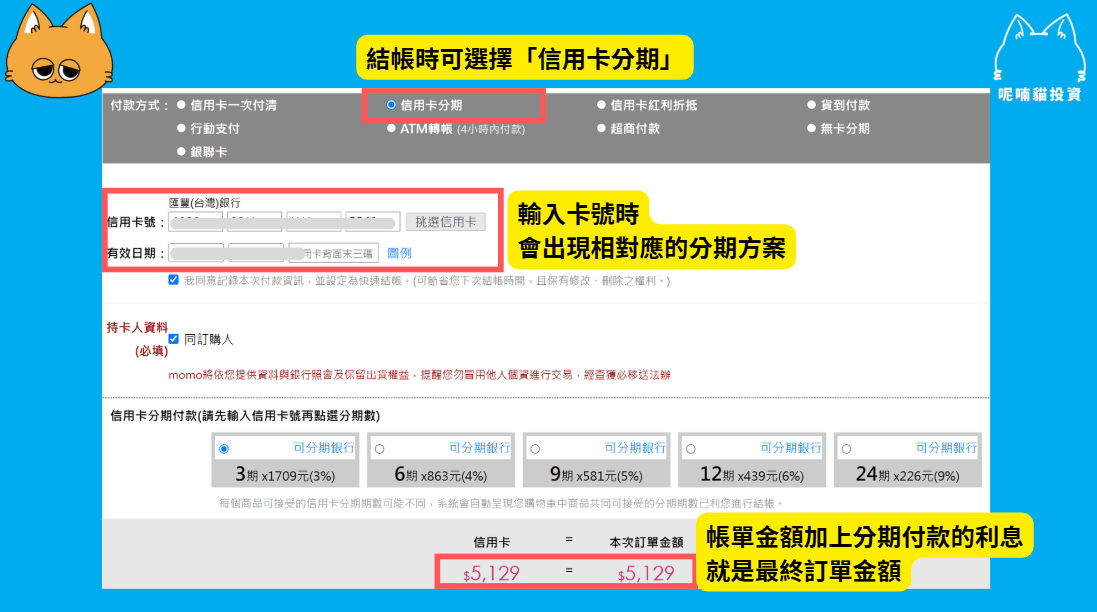Select 行動支付 payment option
Image resolution: width=1097 pixels, height=612 pixels.
click(181, 128)
